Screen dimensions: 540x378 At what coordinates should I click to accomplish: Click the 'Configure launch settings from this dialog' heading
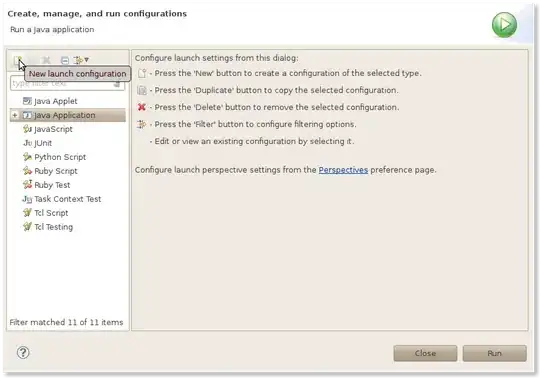217,58
